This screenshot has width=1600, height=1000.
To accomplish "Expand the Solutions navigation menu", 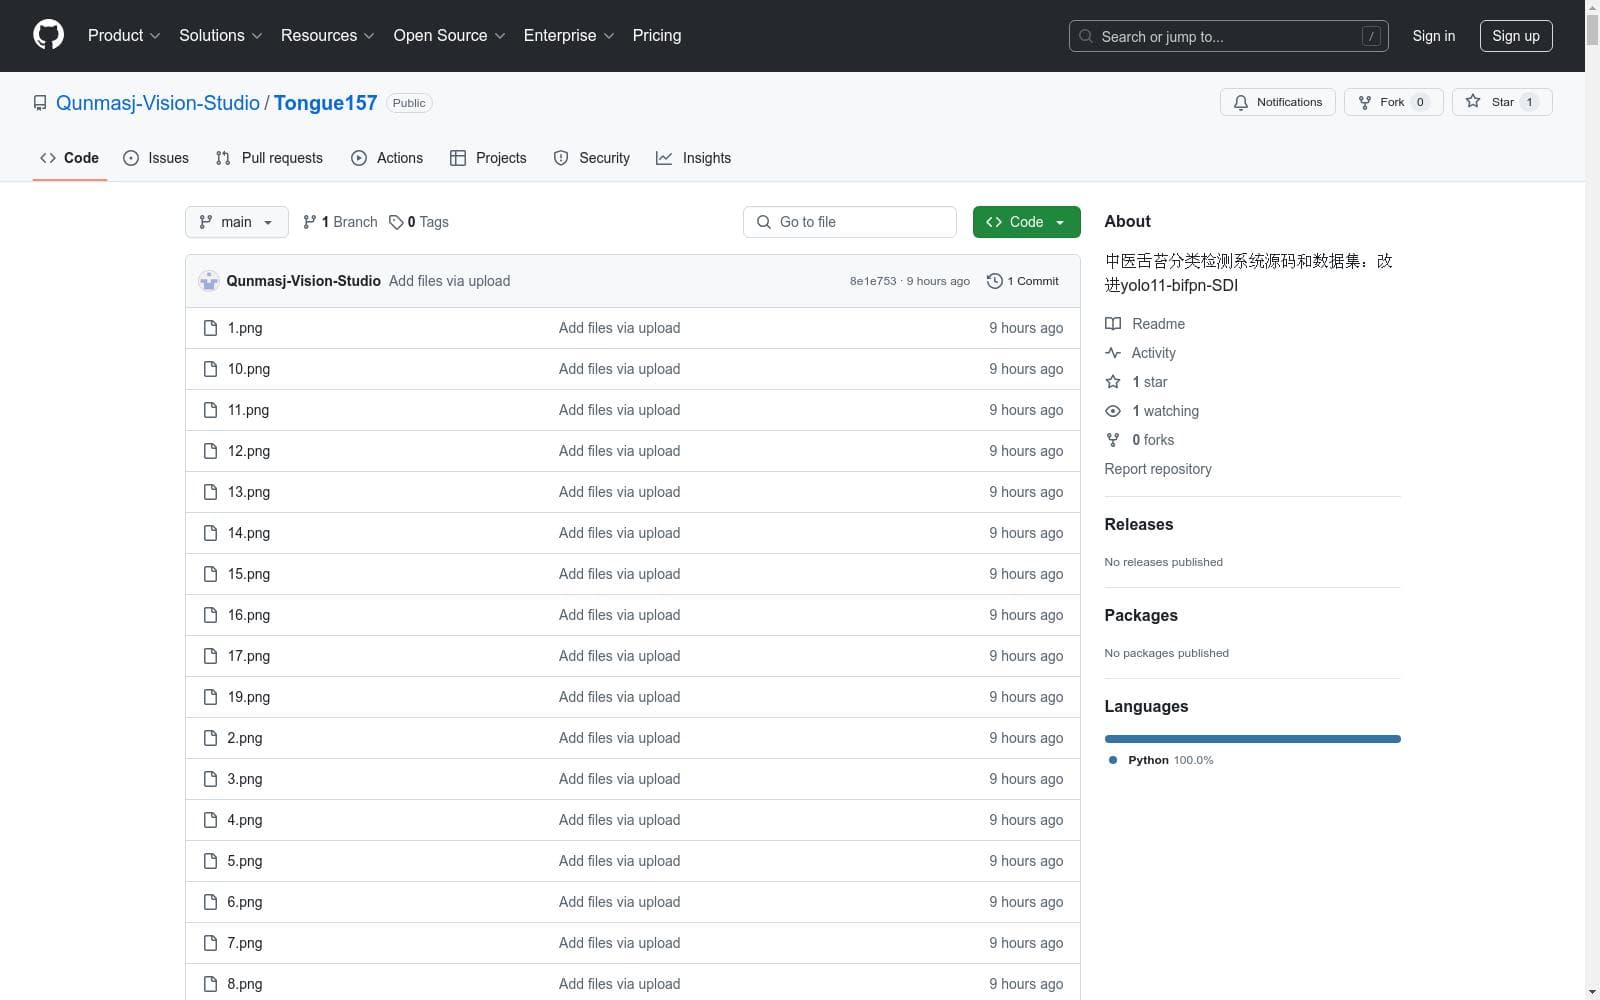I will tap(220, 35).
